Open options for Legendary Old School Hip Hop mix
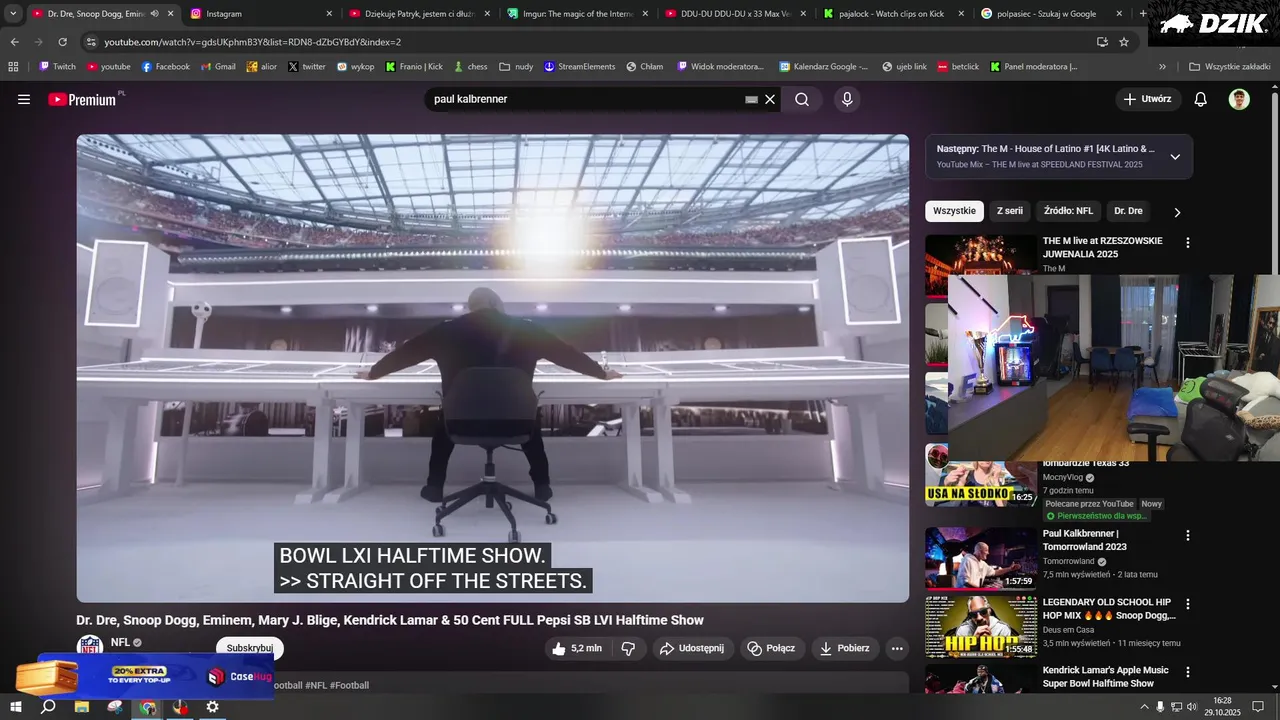The width and height of the screenshot is (1280, 720). point(1188,604)
